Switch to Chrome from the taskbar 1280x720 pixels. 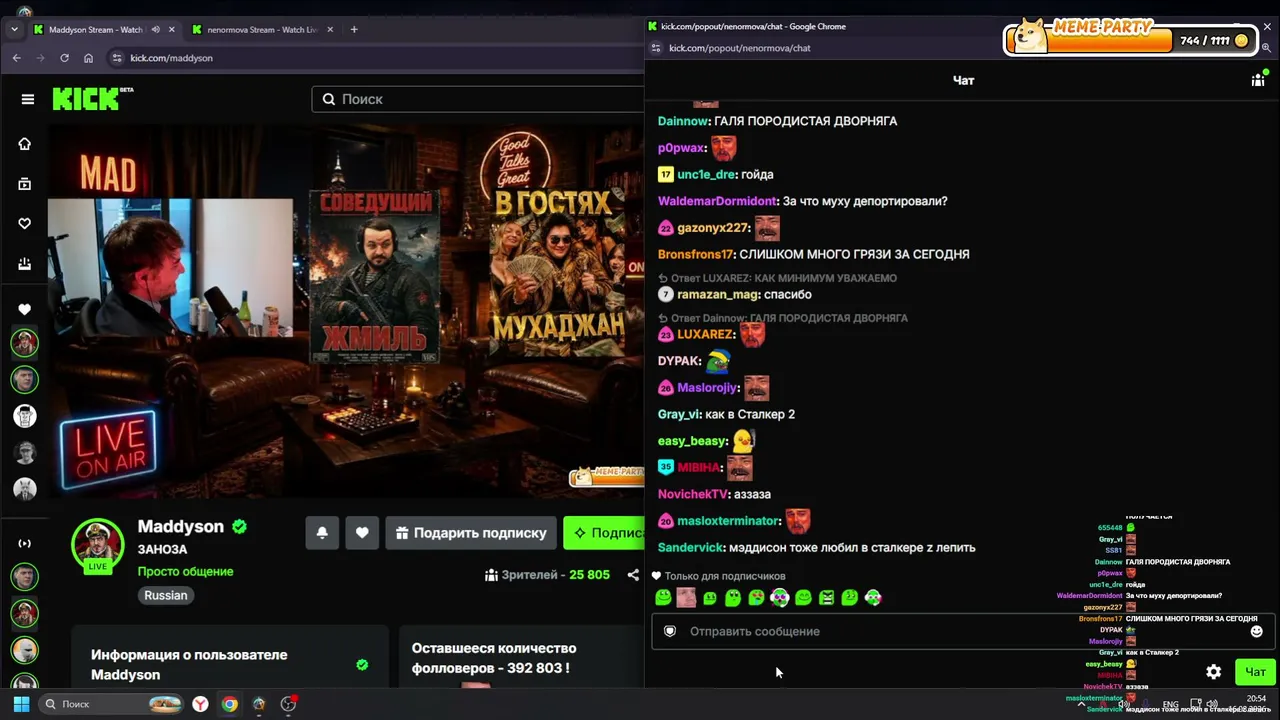tap(229, 704)
